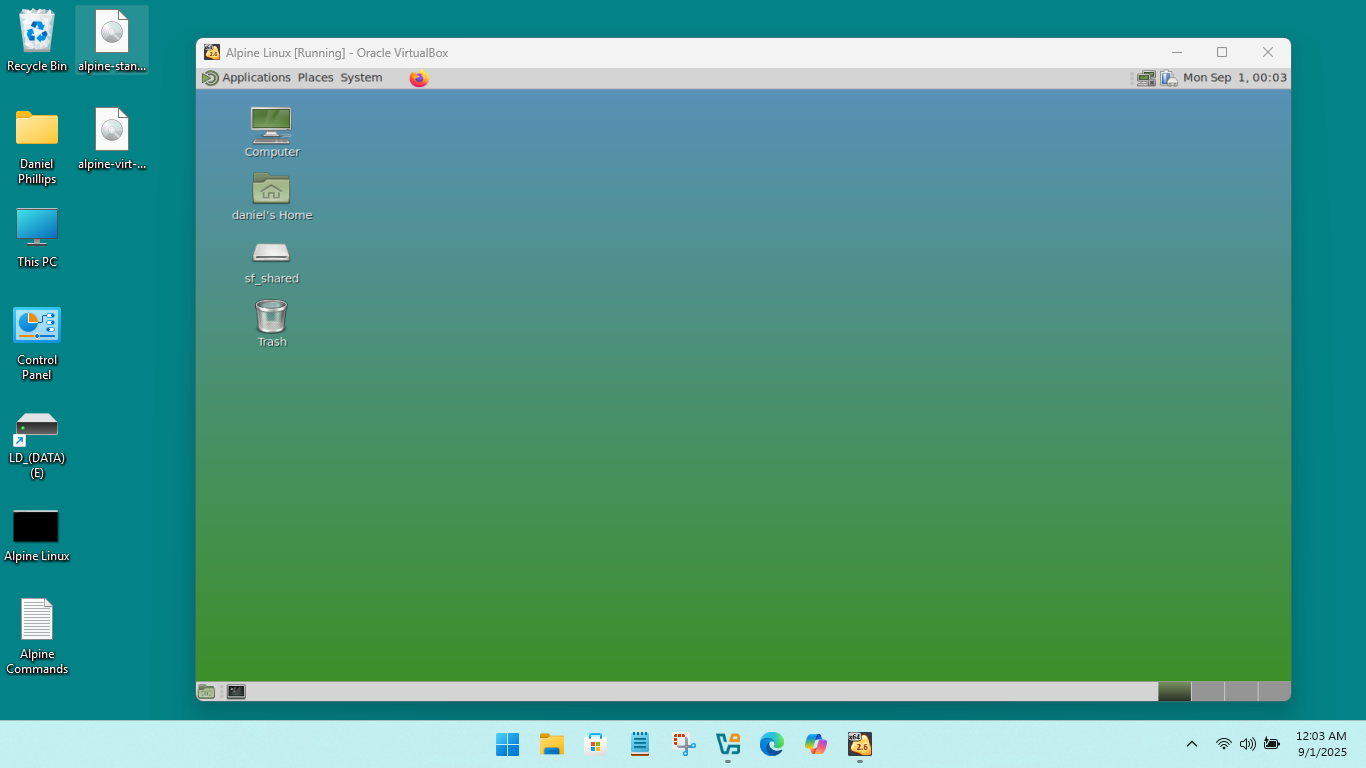Screen dimensions: 1366x768
Task: Click the volume speaker tray icon
Action: coord(1248,744)
